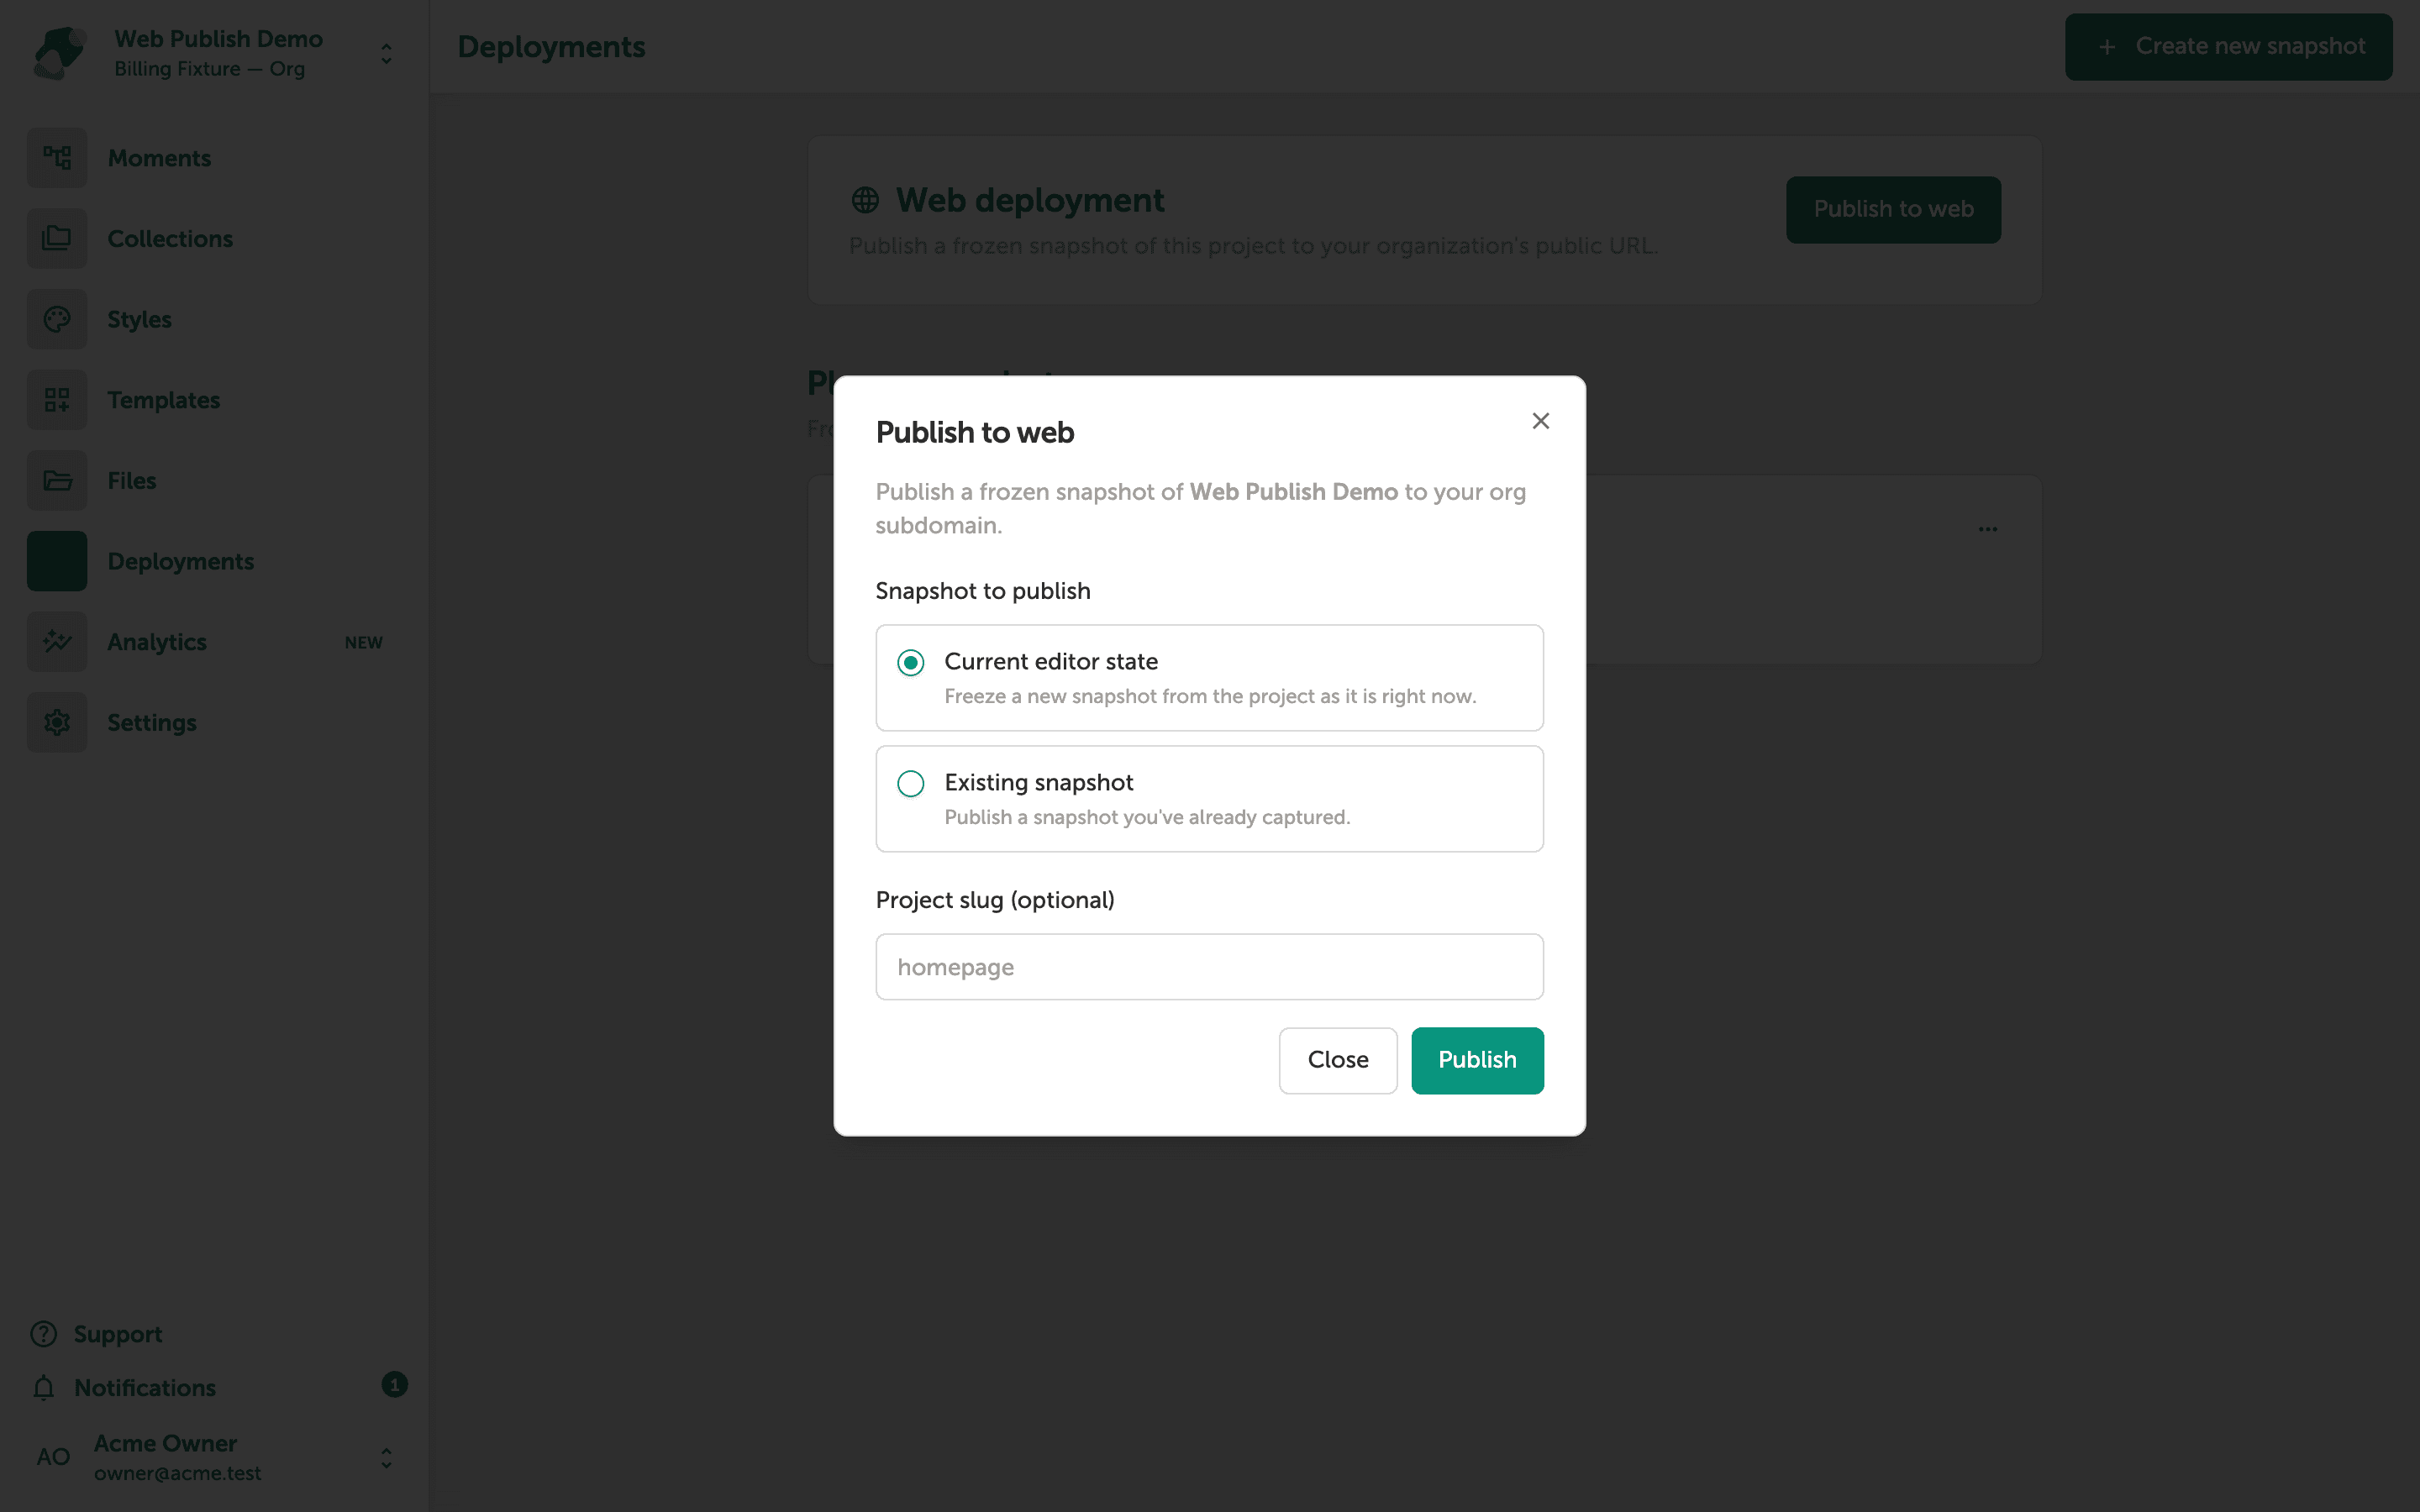Open the Files folder icon
Screen dimensions: 2420x1512
pyautogui.click(x=57, y=481)
